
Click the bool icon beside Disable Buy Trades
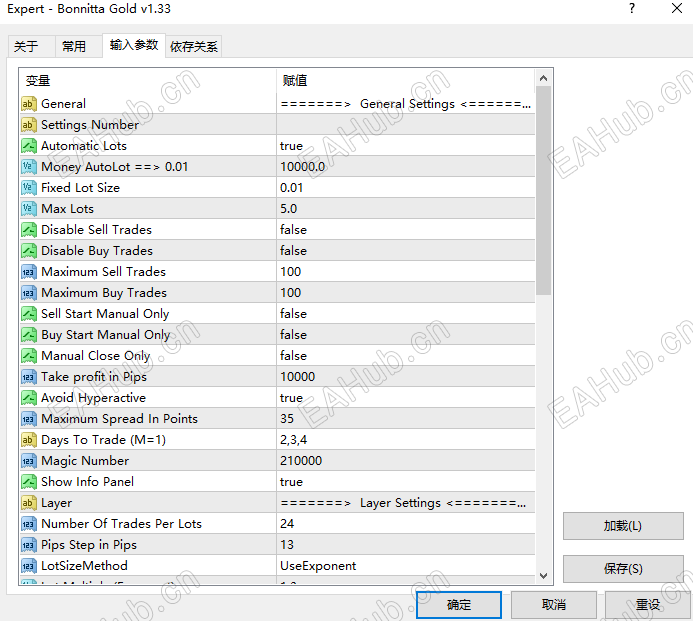coord(29,251)
